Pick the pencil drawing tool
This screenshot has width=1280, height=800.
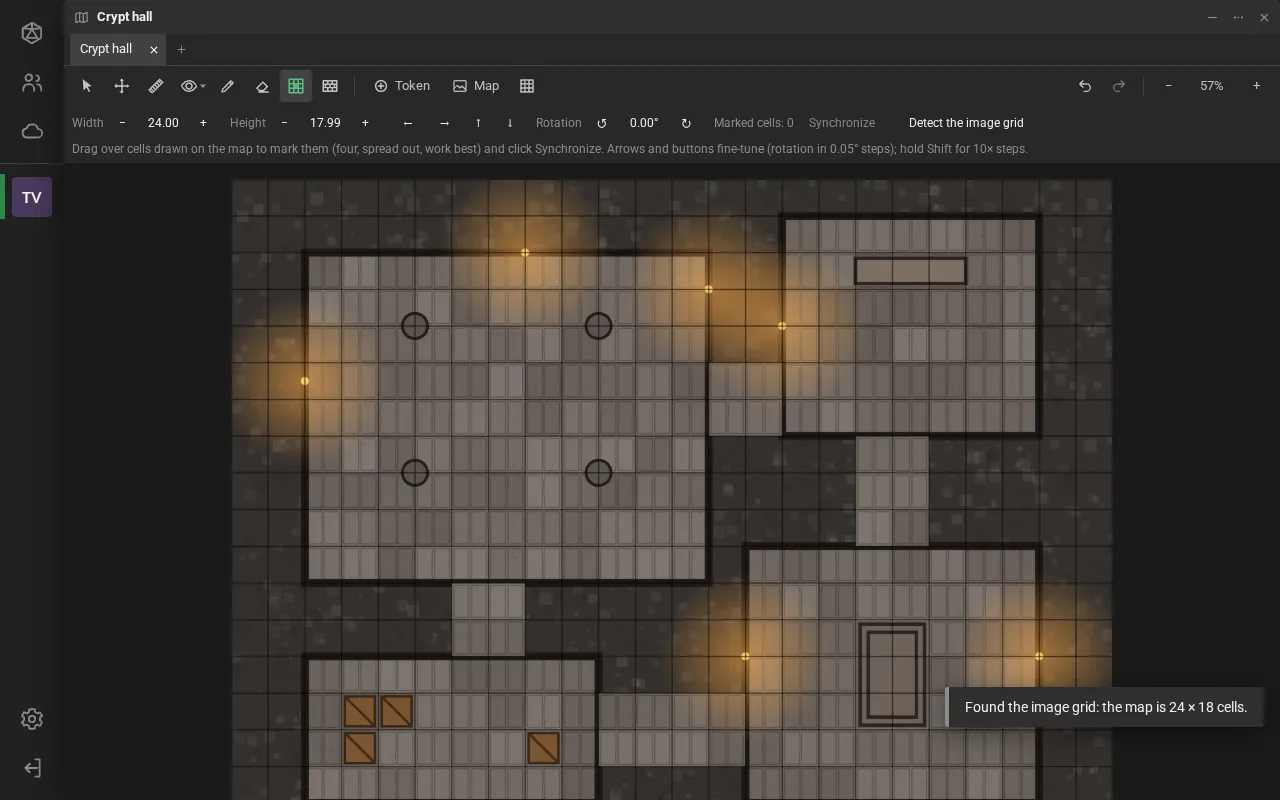point(228,86)
